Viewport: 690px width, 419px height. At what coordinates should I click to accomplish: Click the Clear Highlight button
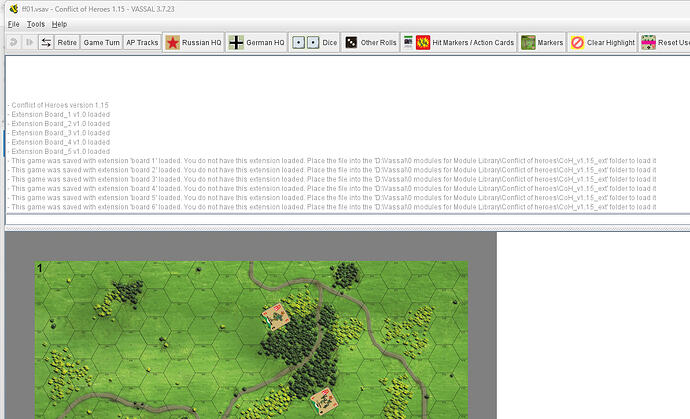(603, 42)
